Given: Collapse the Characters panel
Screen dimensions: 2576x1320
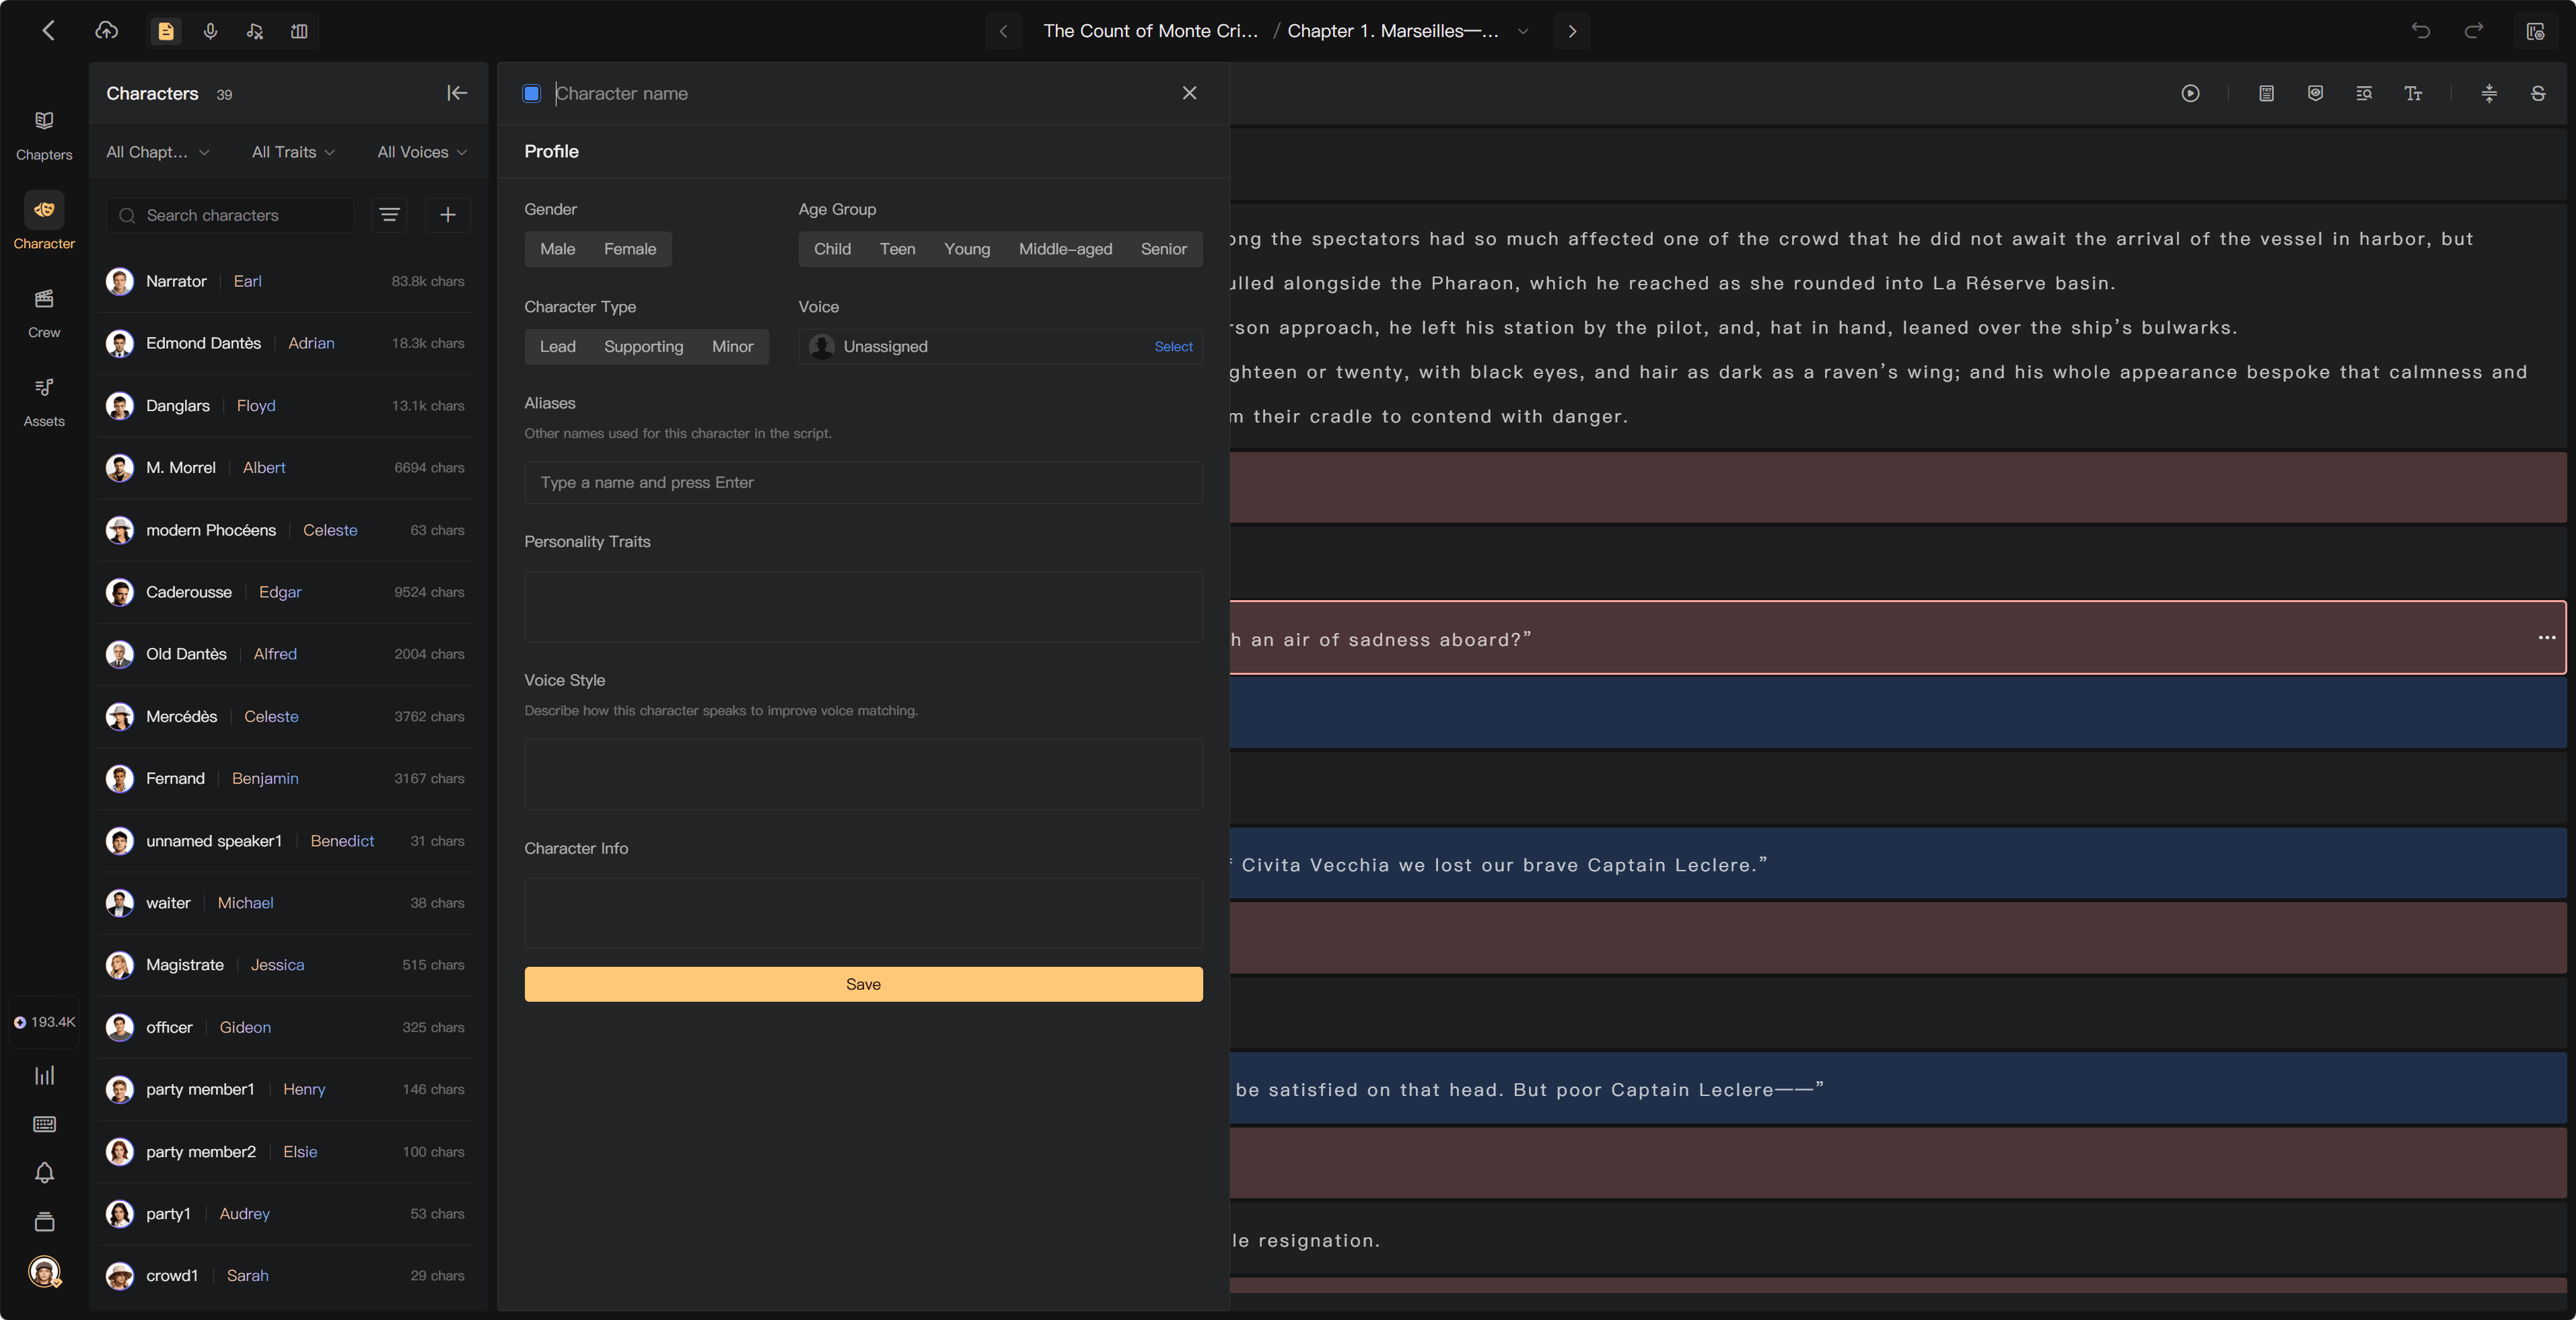Looking at the screenshot, I should pos(457,93).
